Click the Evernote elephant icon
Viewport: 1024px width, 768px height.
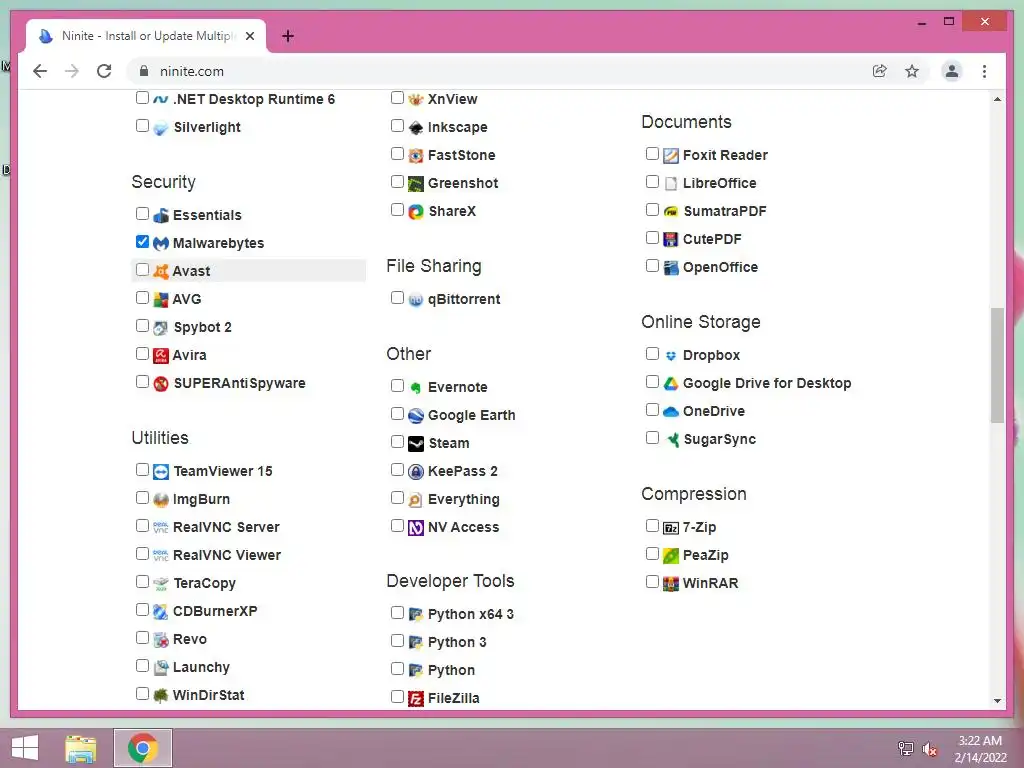[x=416, y=388]
